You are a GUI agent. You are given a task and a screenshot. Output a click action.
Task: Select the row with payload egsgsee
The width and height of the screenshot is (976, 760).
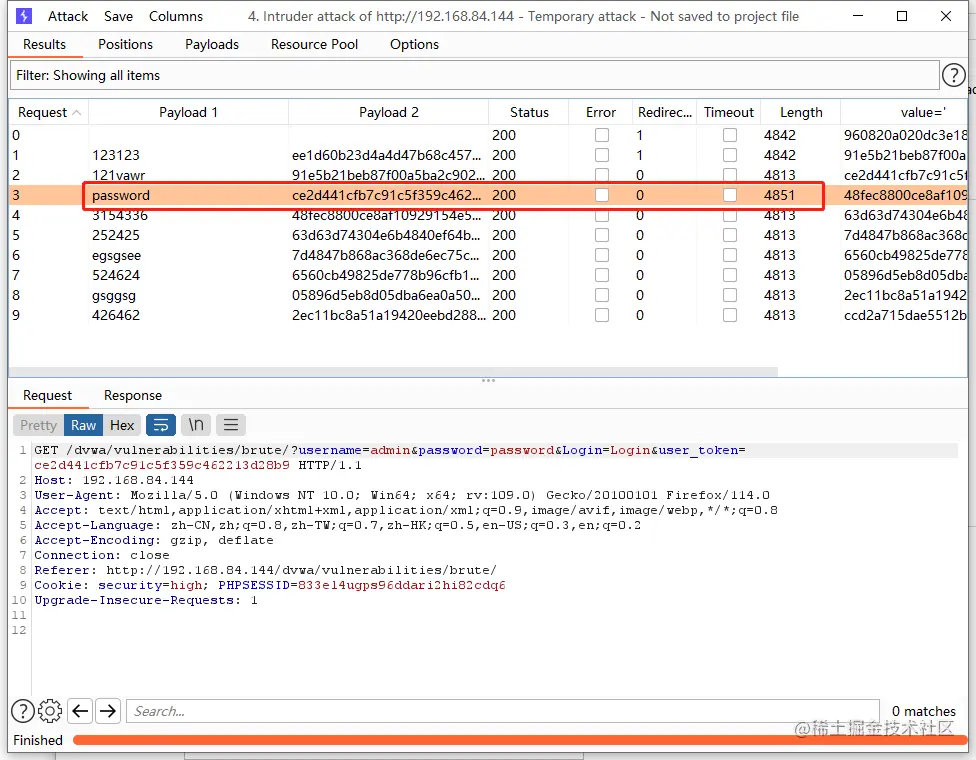point(488,255)
